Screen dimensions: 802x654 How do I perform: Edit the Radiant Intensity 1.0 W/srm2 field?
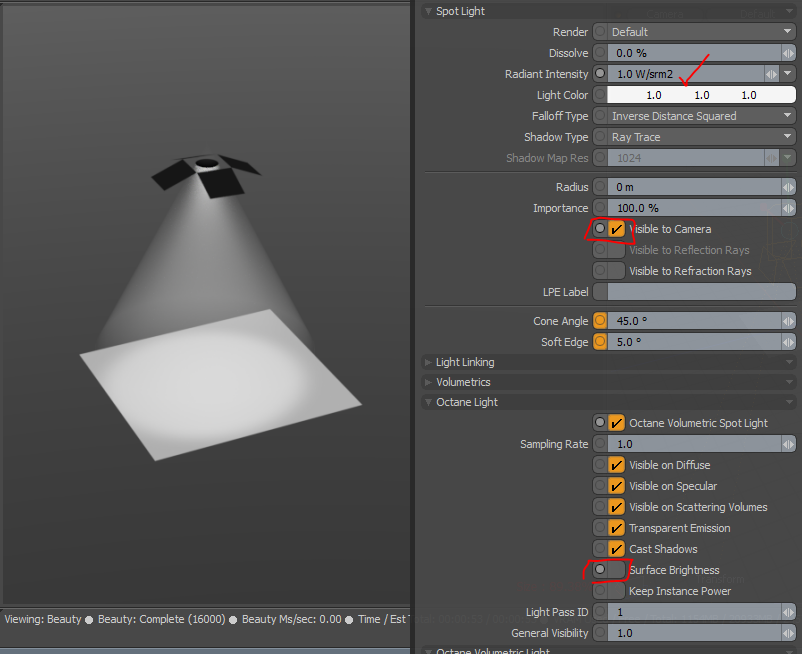685,74
